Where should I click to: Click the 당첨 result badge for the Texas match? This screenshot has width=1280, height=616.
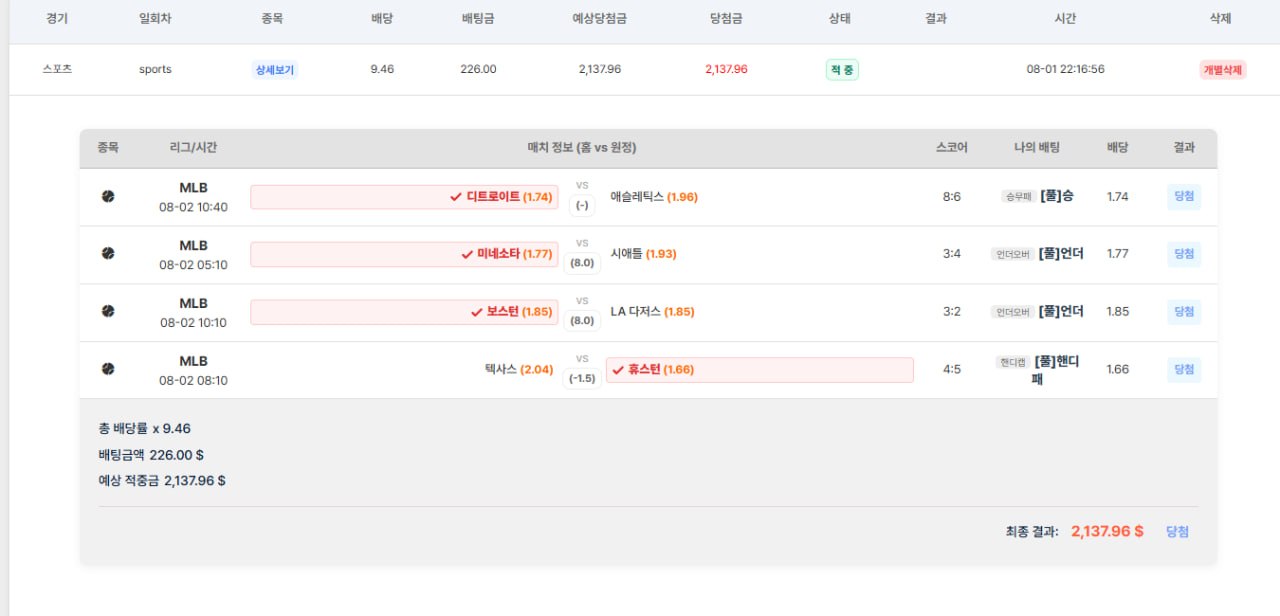1184,370
